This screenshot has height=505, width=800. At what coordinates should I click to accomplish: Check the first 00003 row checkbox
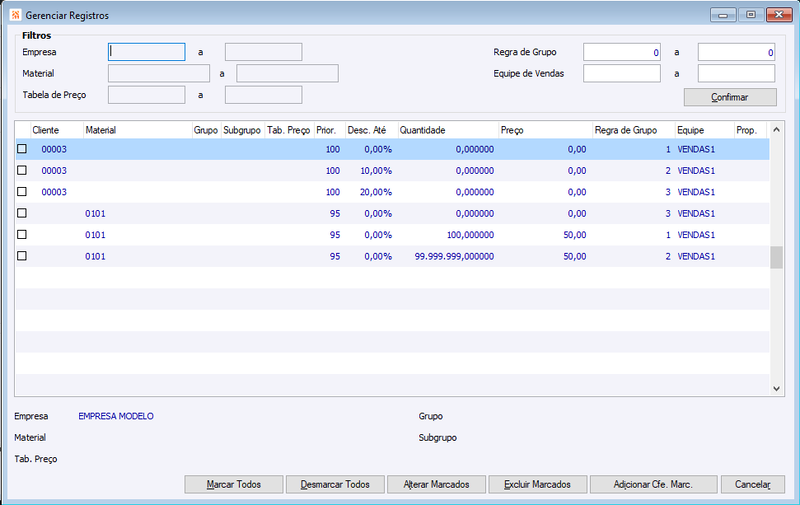(22, 149)
